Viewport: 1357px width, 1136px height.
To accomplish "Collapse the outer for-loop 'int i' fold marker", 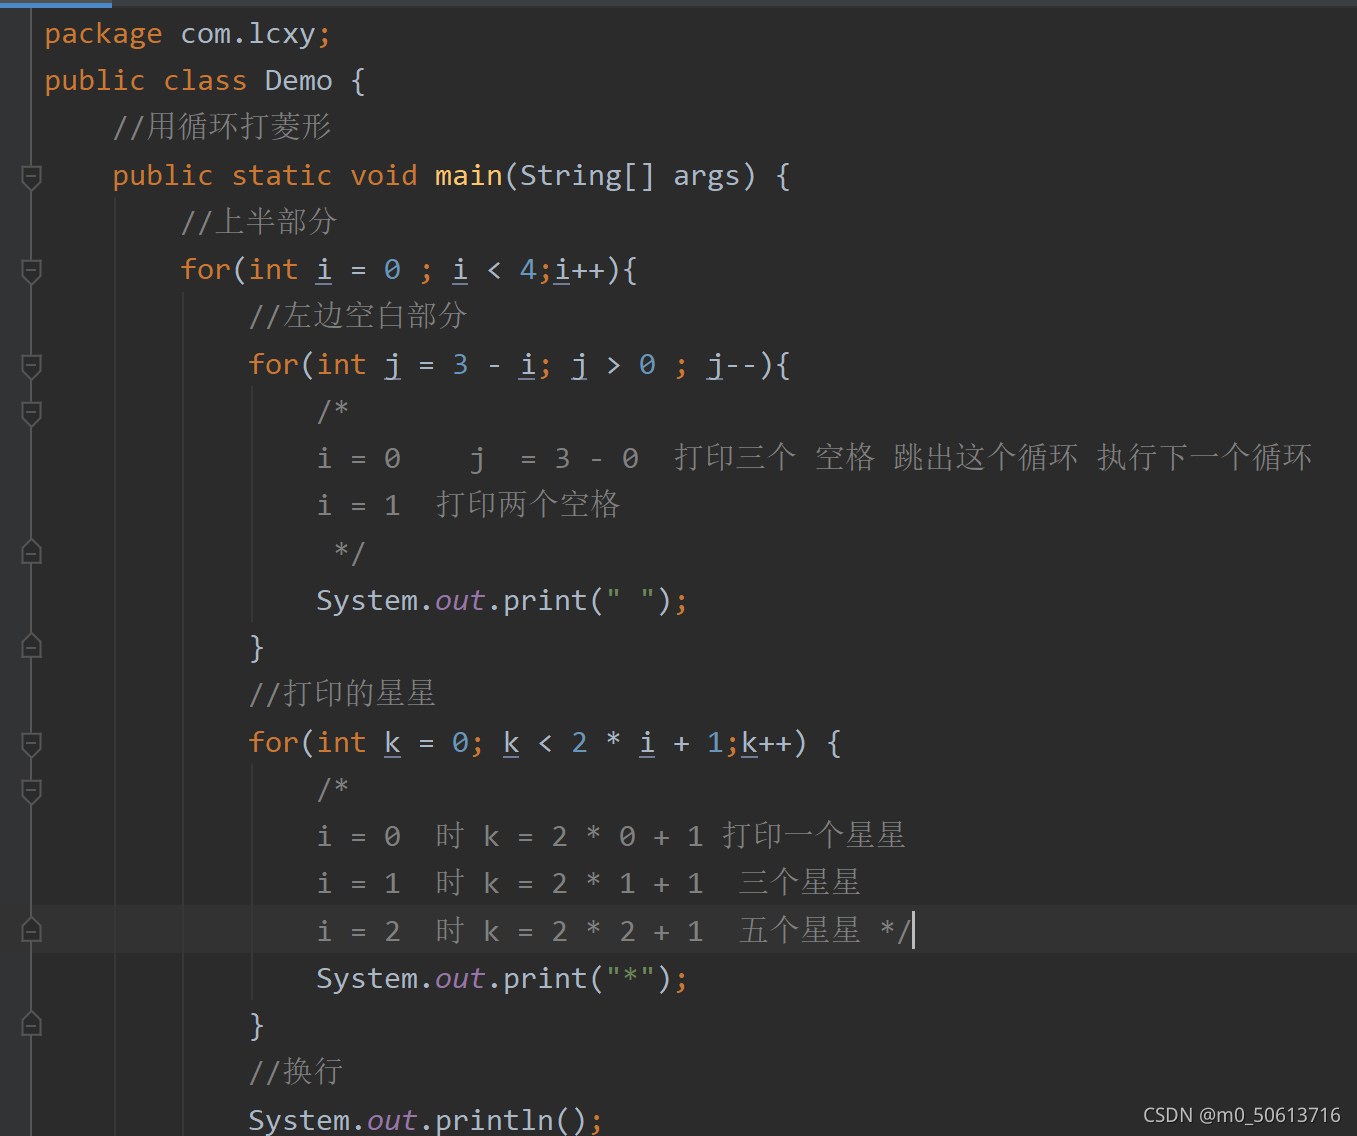I will [31, 271].
